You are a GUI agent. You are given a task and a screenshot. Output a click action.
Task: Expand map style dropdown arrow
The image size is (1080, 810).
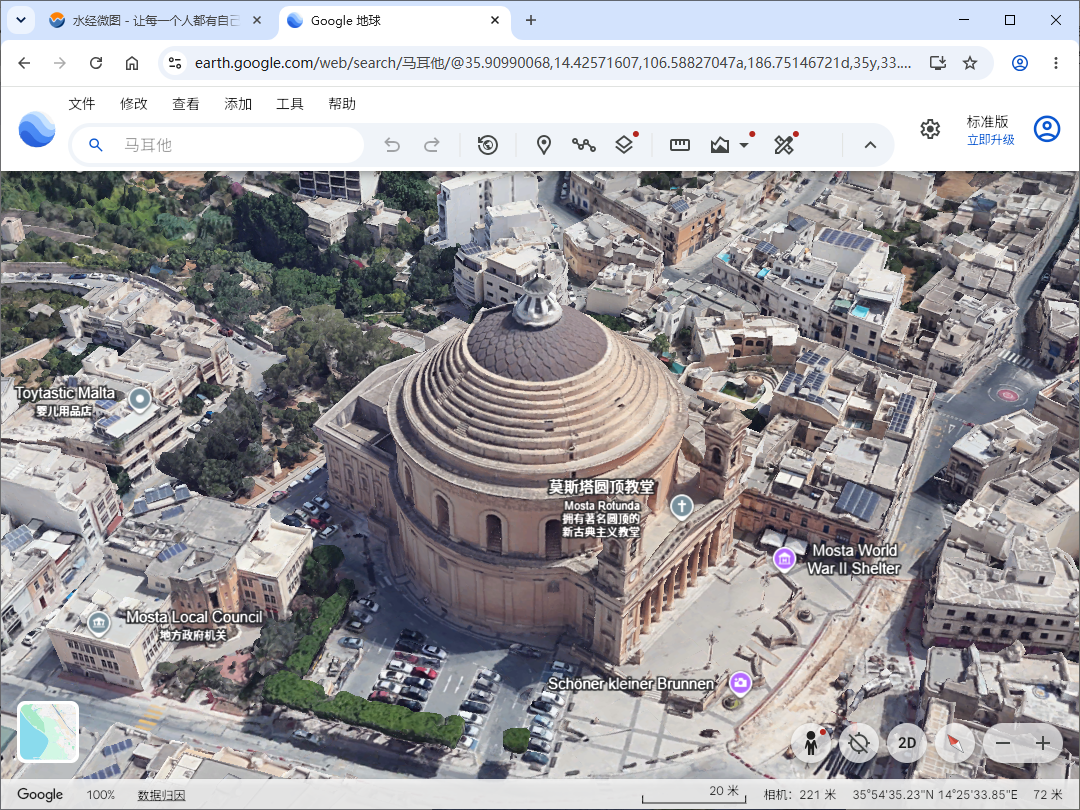pyautogui.click(x=744, y=145)
